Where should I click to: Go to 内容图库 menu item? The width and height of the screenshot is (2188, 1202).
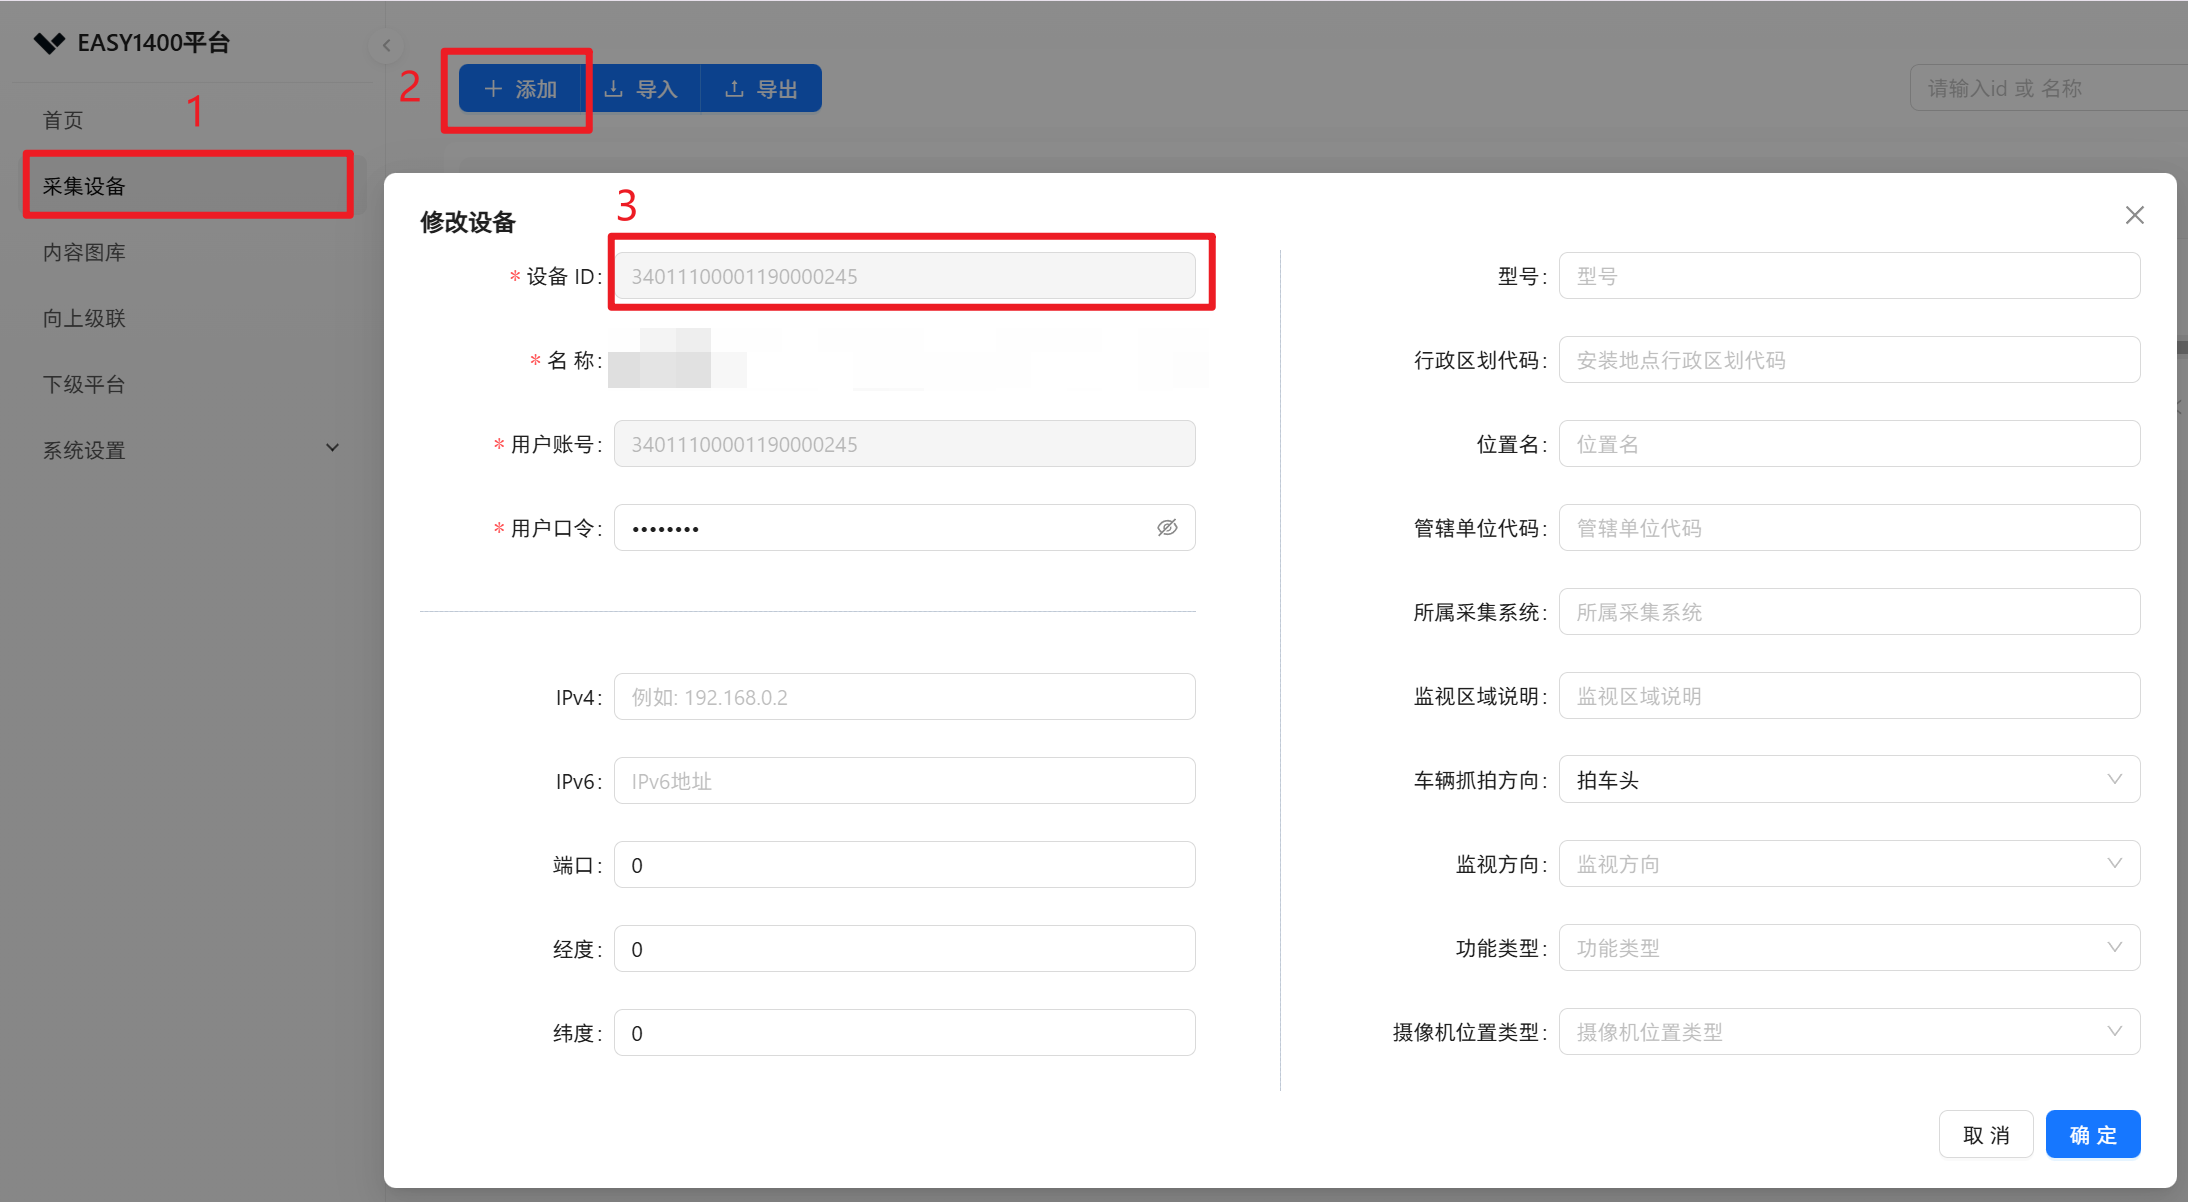coord(85,252)
